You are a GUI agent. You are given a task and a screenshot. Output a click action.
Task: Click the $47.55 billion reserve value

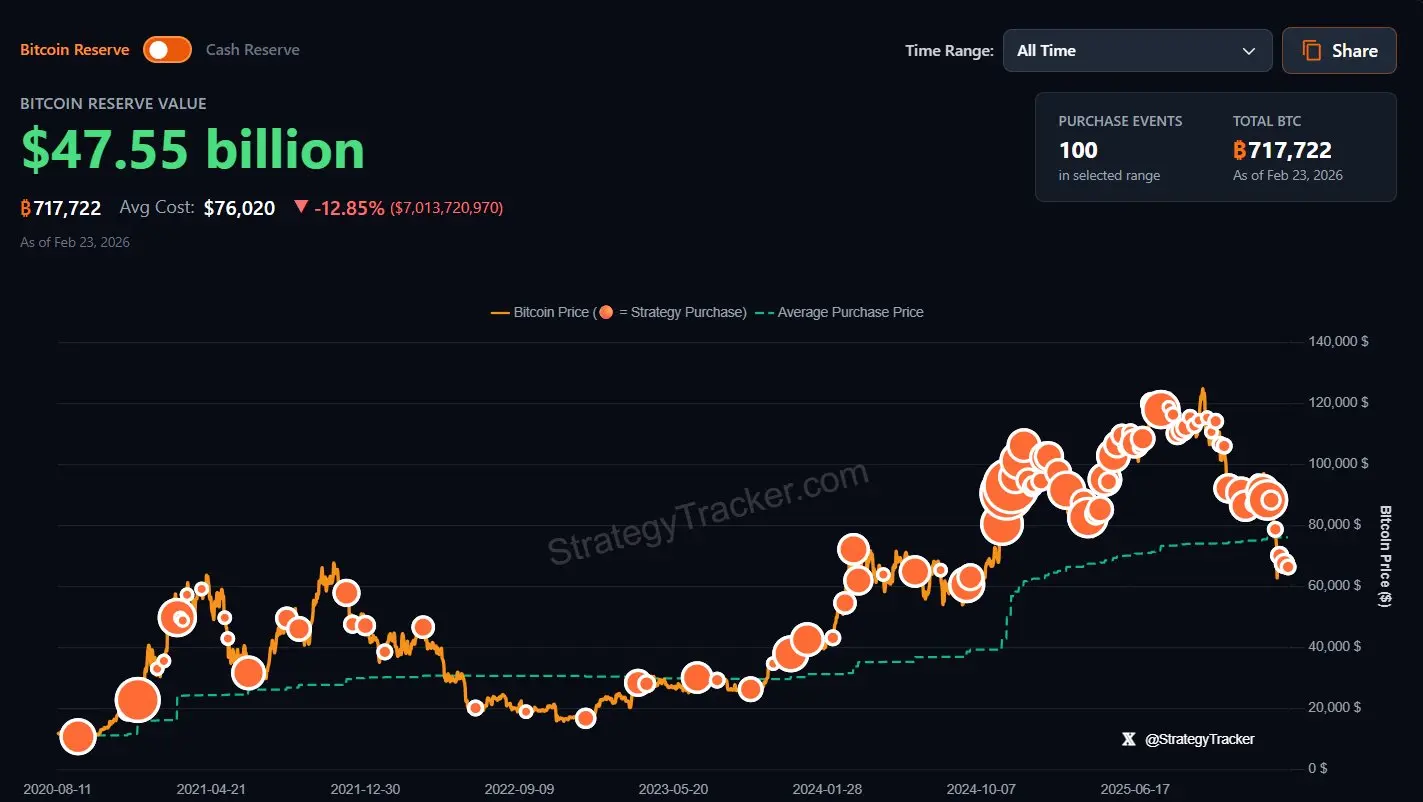click(x=193, y=150)
